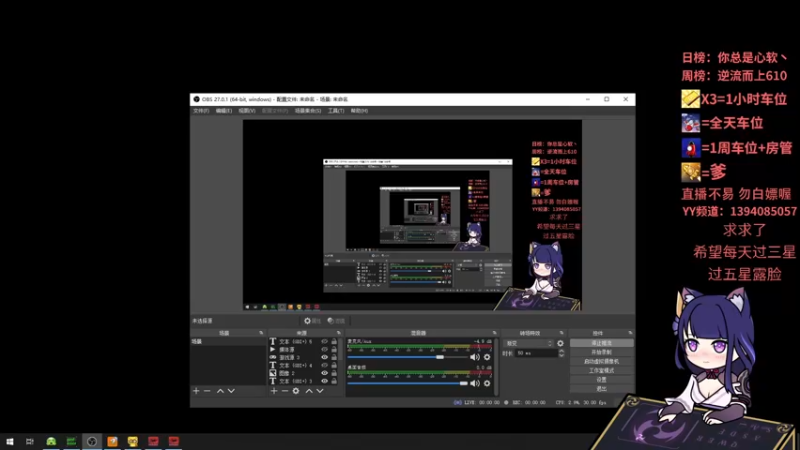Screen dimensions: 800x450
Task: Open 桌面音频 audio settings gear
Action: tap(487, 383)
